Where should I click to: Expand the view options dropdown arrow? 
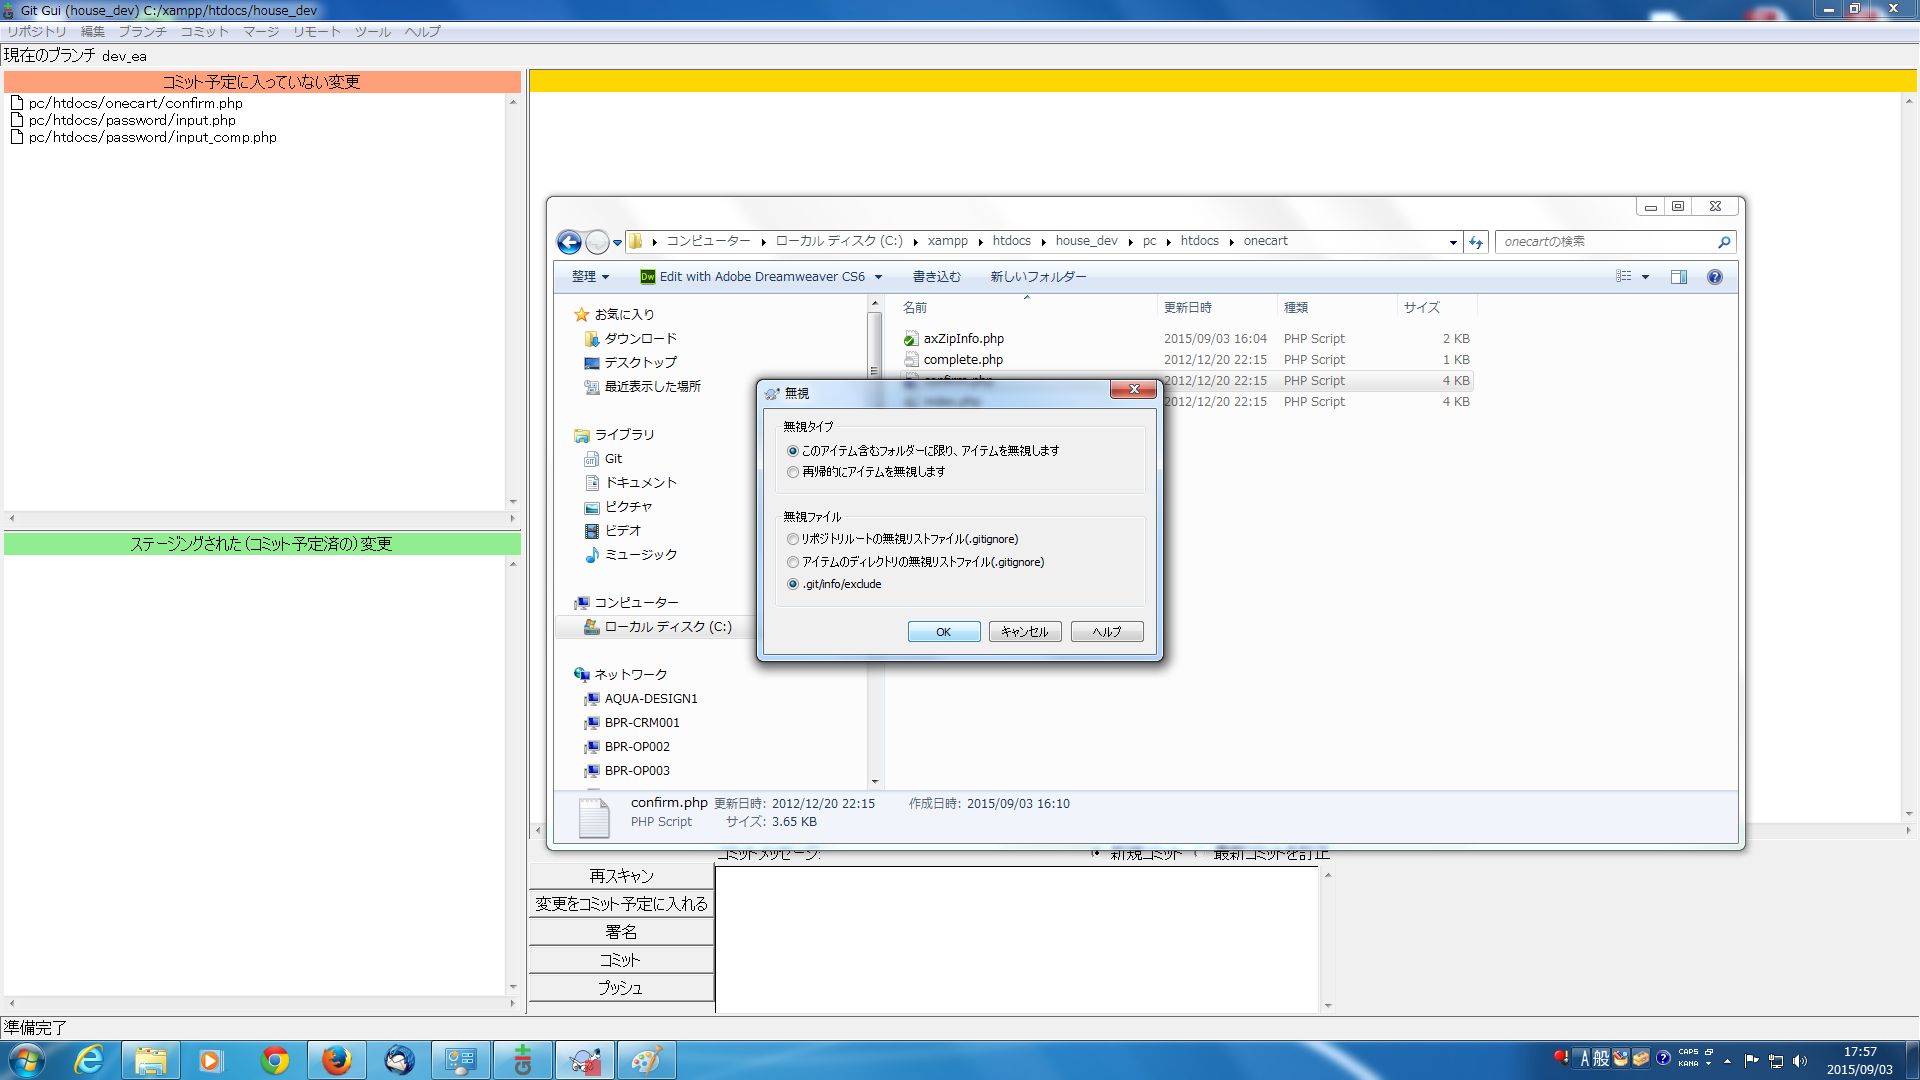[x=1645, y=277]
